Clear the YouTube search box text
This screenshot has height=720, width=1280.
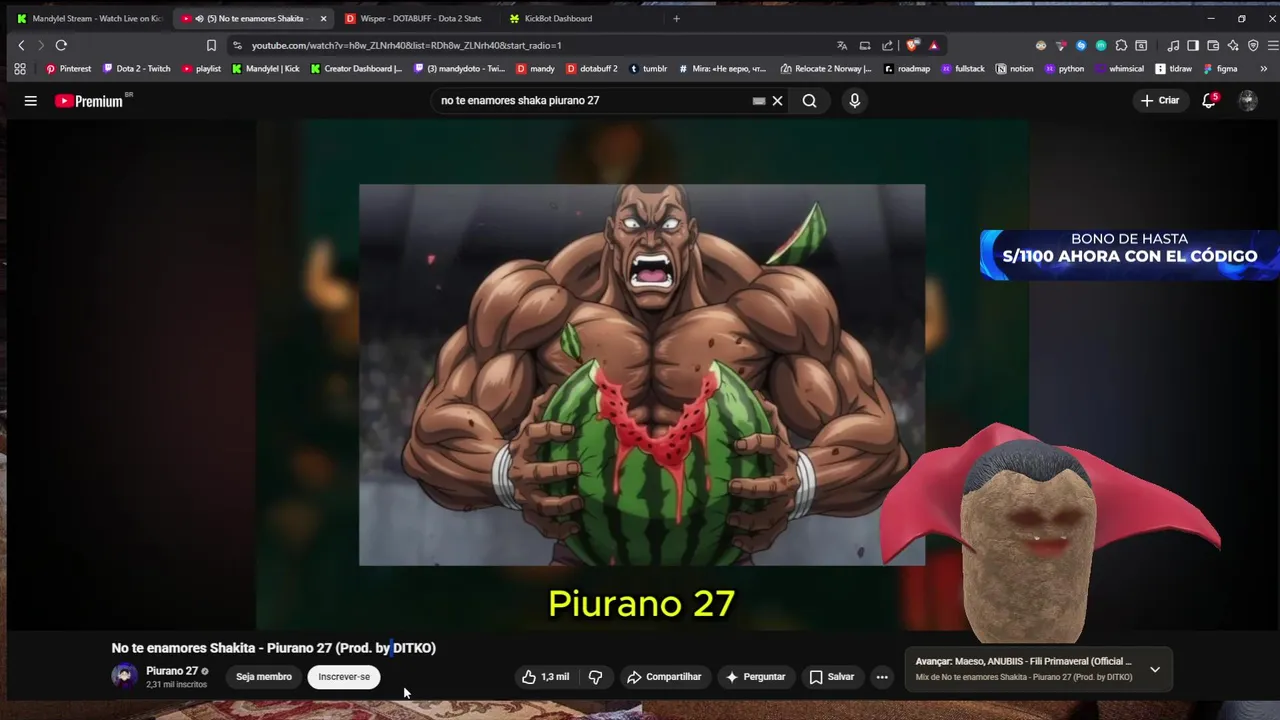coord(777,100)
